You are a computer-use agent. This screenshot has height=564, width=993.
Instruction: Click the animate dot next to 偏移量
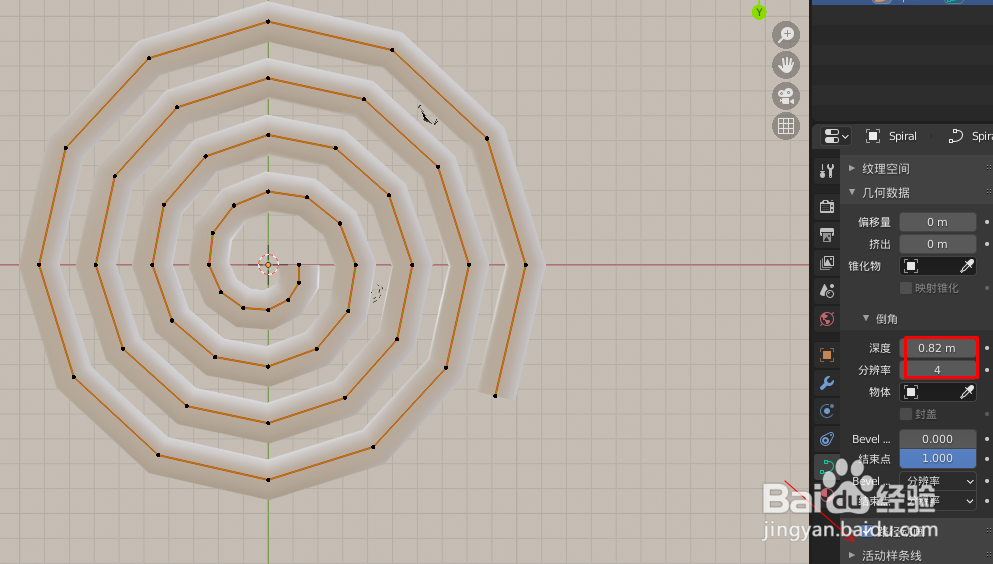[x=987, y=222]
